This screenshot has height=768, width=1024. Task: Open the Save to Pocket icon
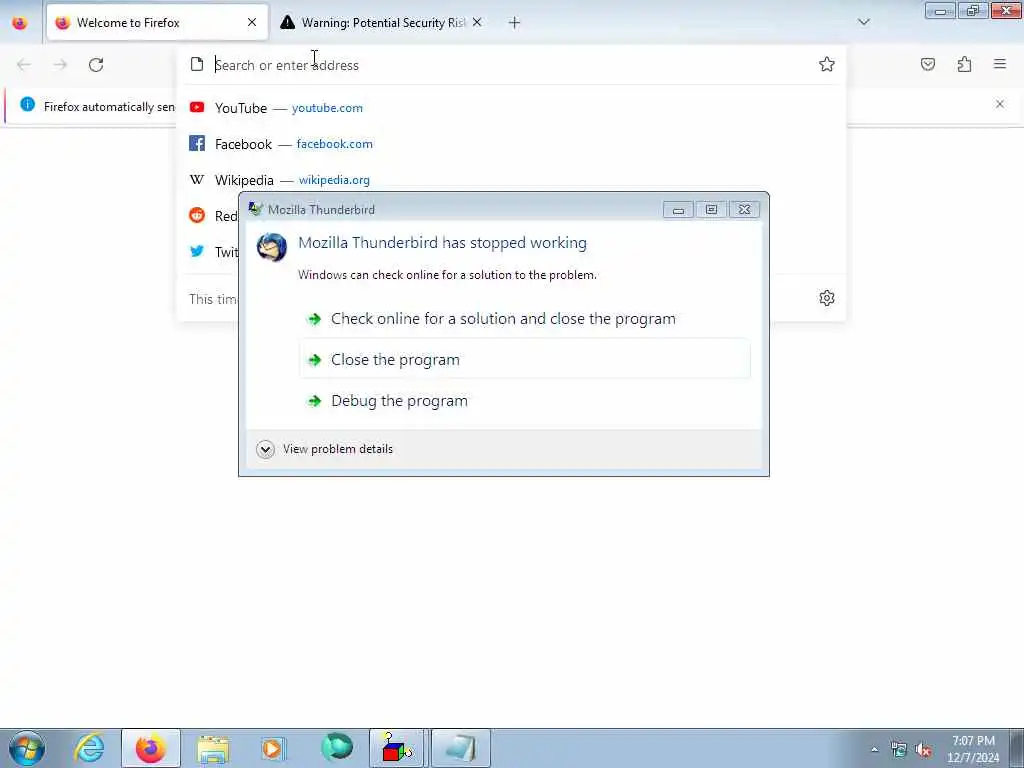[x=928, y=64]
